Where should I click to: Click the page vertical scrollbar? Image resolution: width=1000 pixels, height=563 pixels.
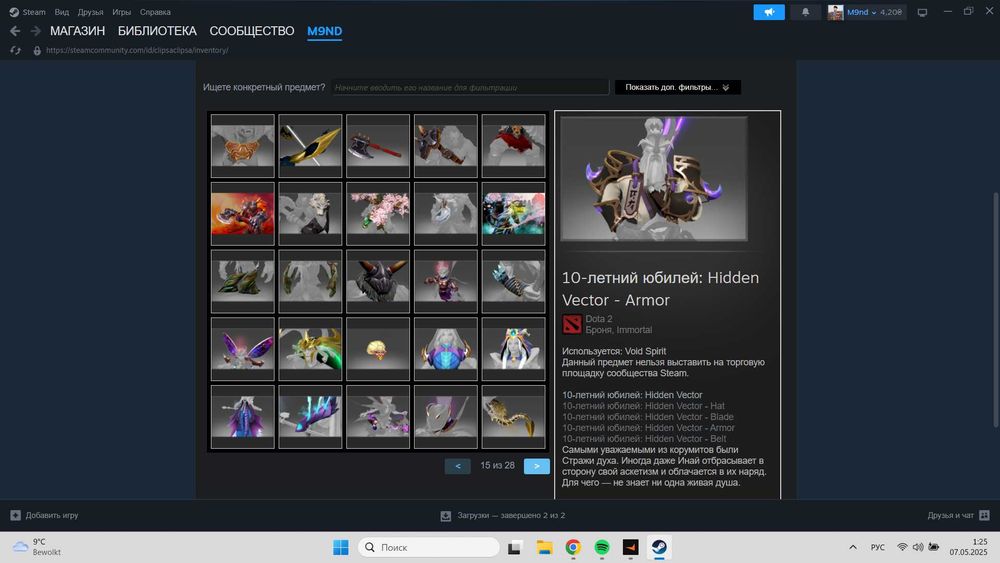coord(996,309)
